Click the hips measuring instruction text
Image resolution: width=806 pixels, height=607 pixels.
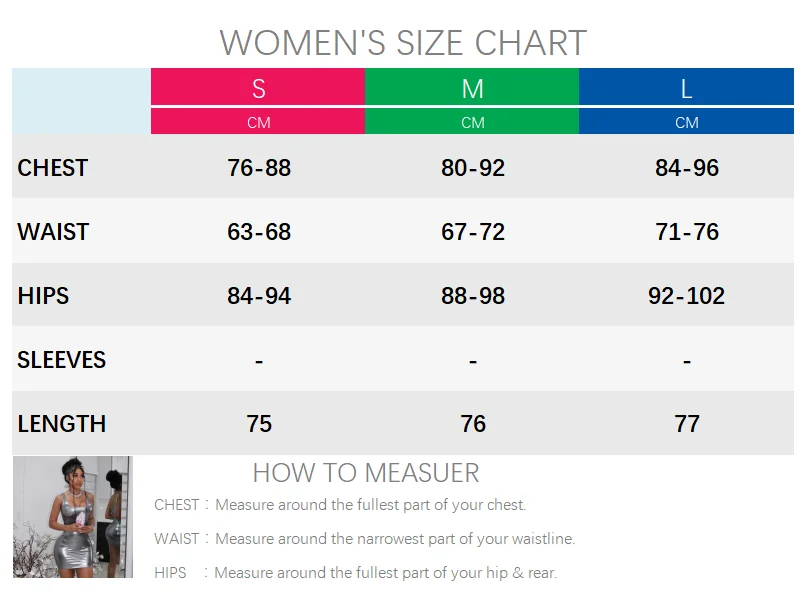tap(355, 573)
